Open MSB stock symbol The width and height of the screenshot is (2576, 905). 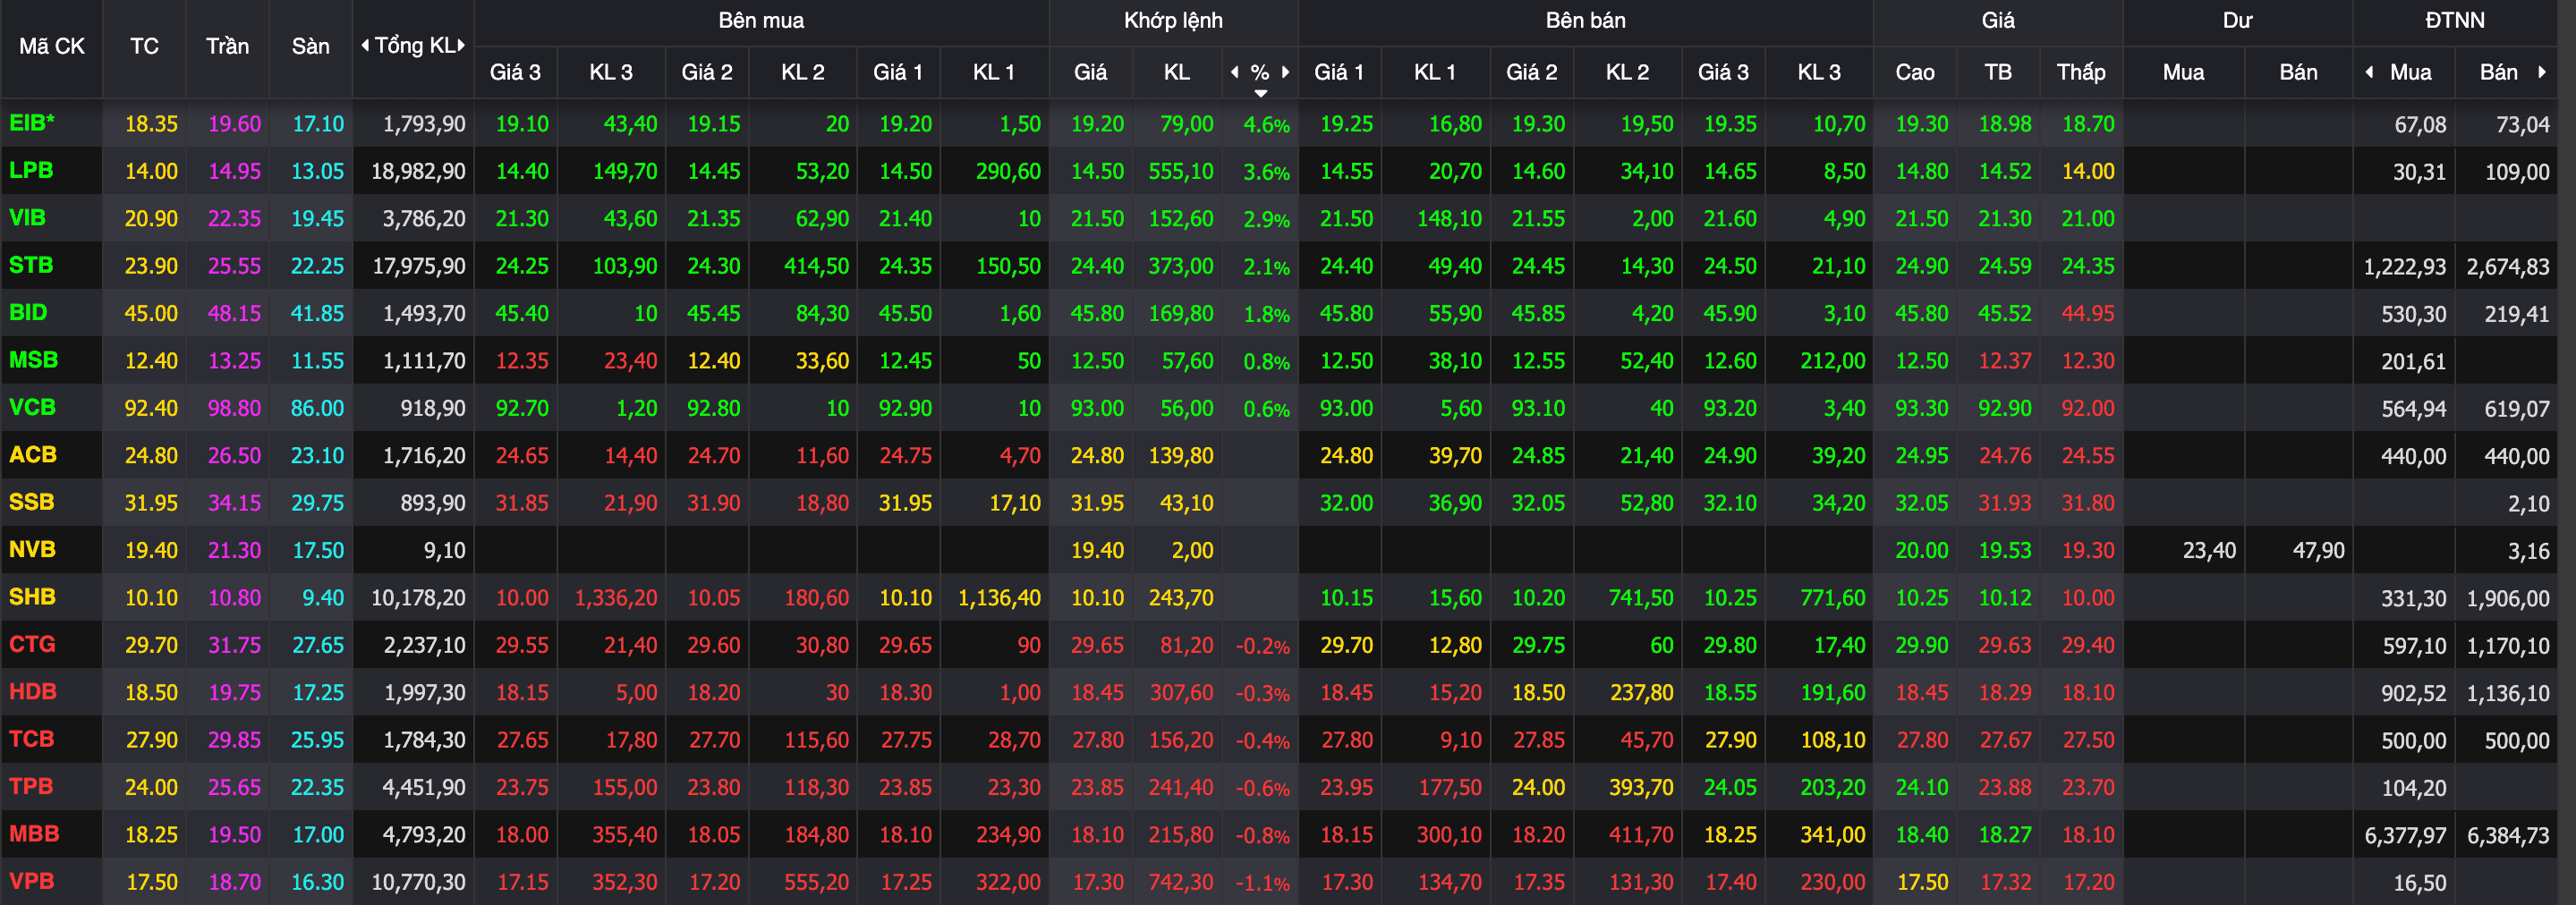[33, 360]
